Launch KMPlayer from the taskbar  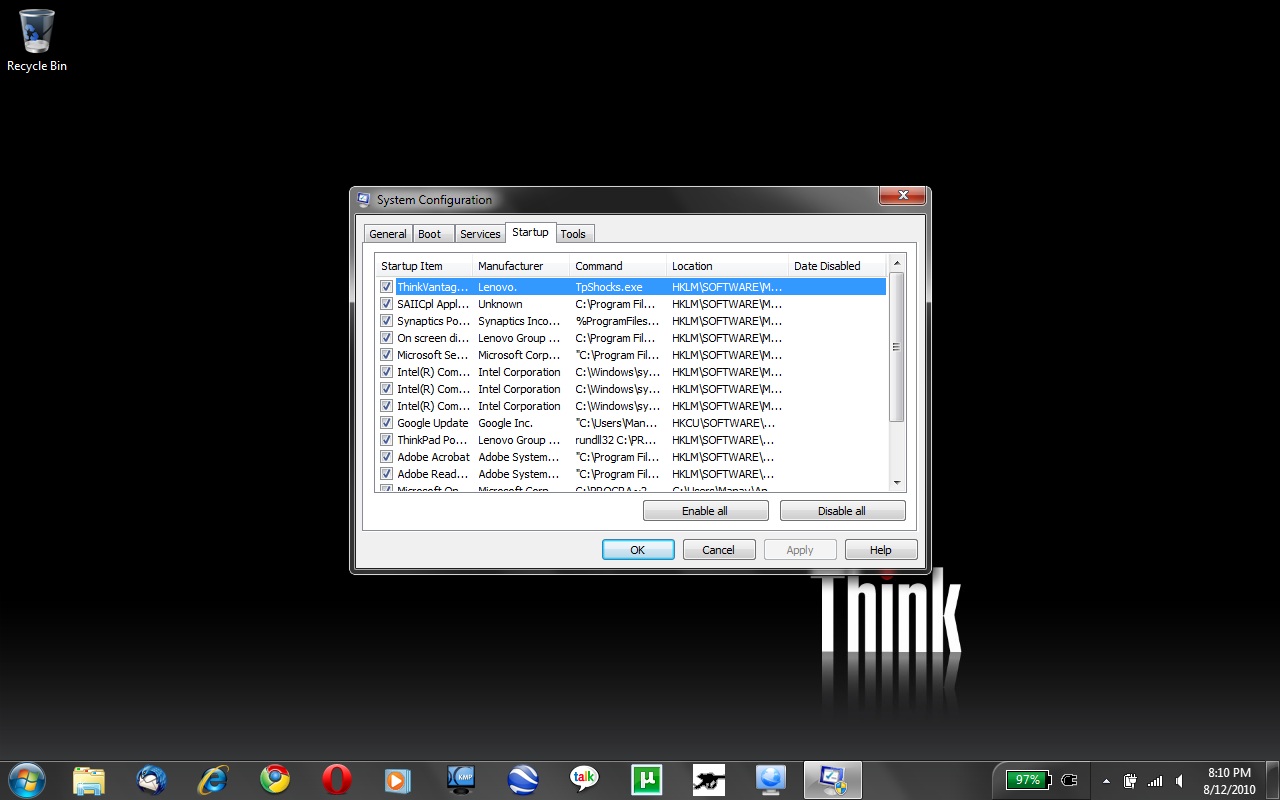point(461,780)
